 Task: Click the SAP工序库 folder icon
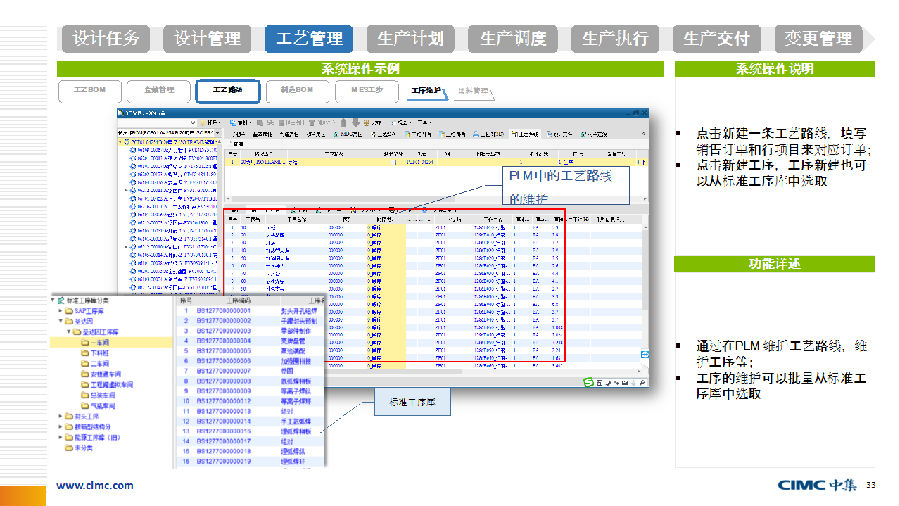[x=68, y=311]
